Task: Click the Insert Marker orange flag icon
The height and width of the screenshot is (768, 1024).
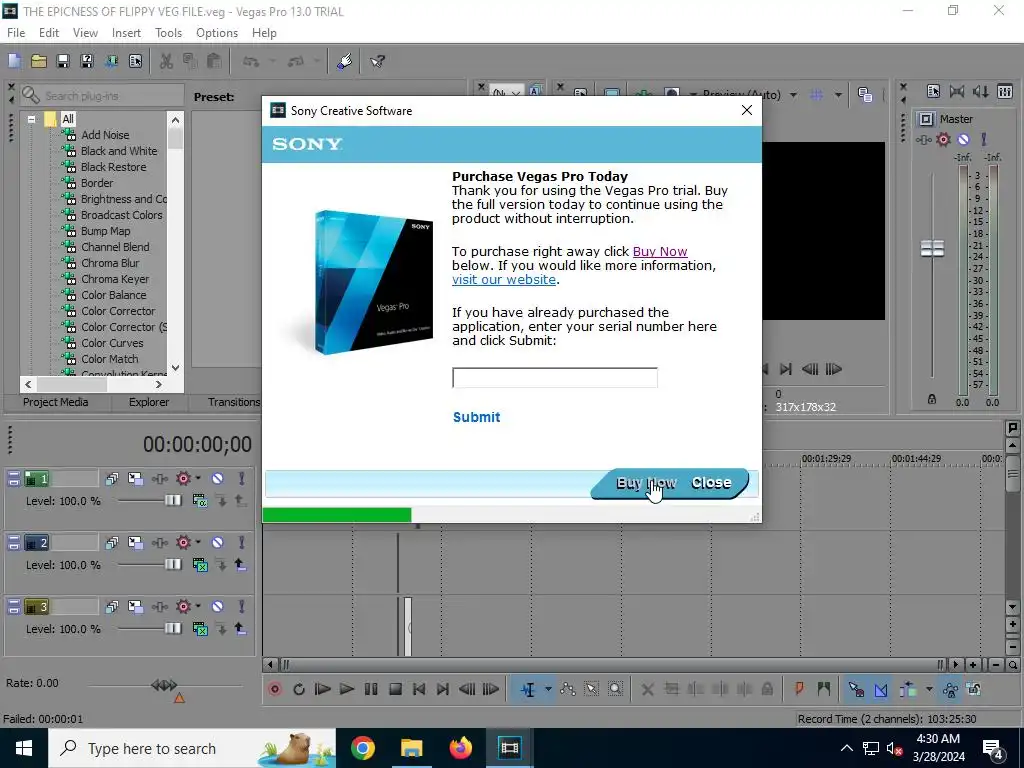Action: pos(799,689)
